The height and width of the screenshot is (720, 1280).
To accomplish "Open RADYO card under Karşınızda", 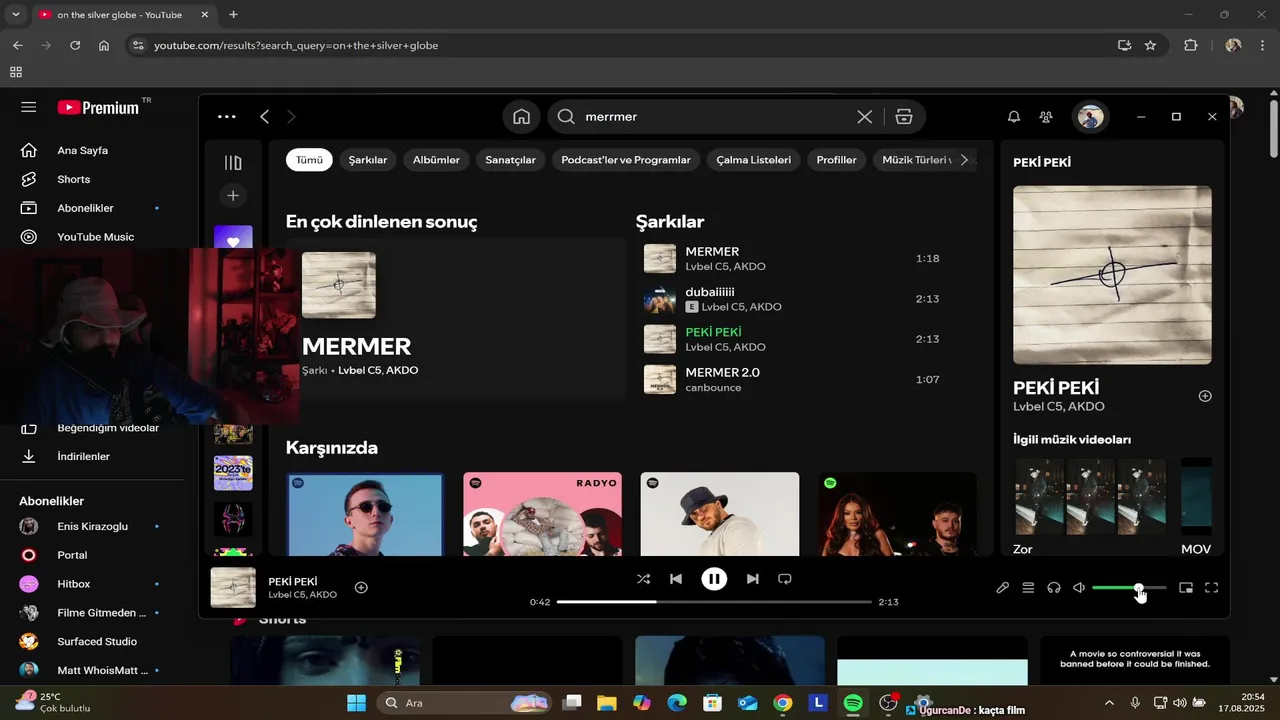I will [x=542, y=514].
